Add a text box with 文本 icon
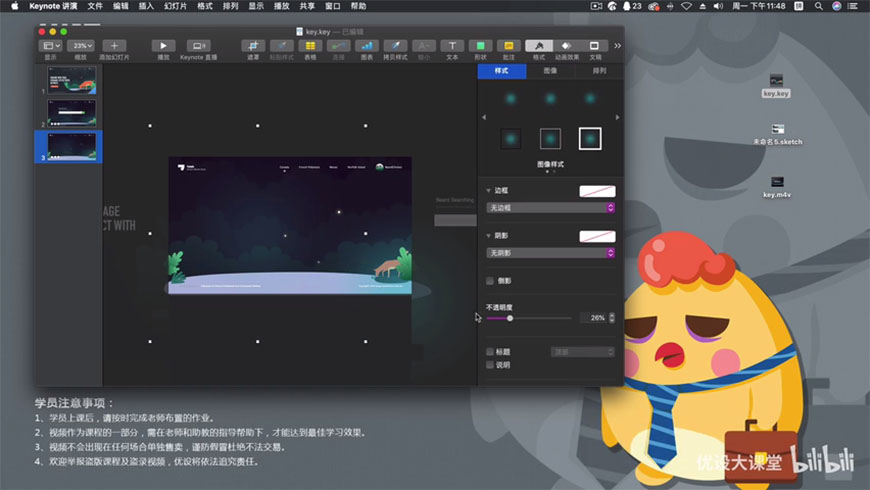 tap(452, 46)
